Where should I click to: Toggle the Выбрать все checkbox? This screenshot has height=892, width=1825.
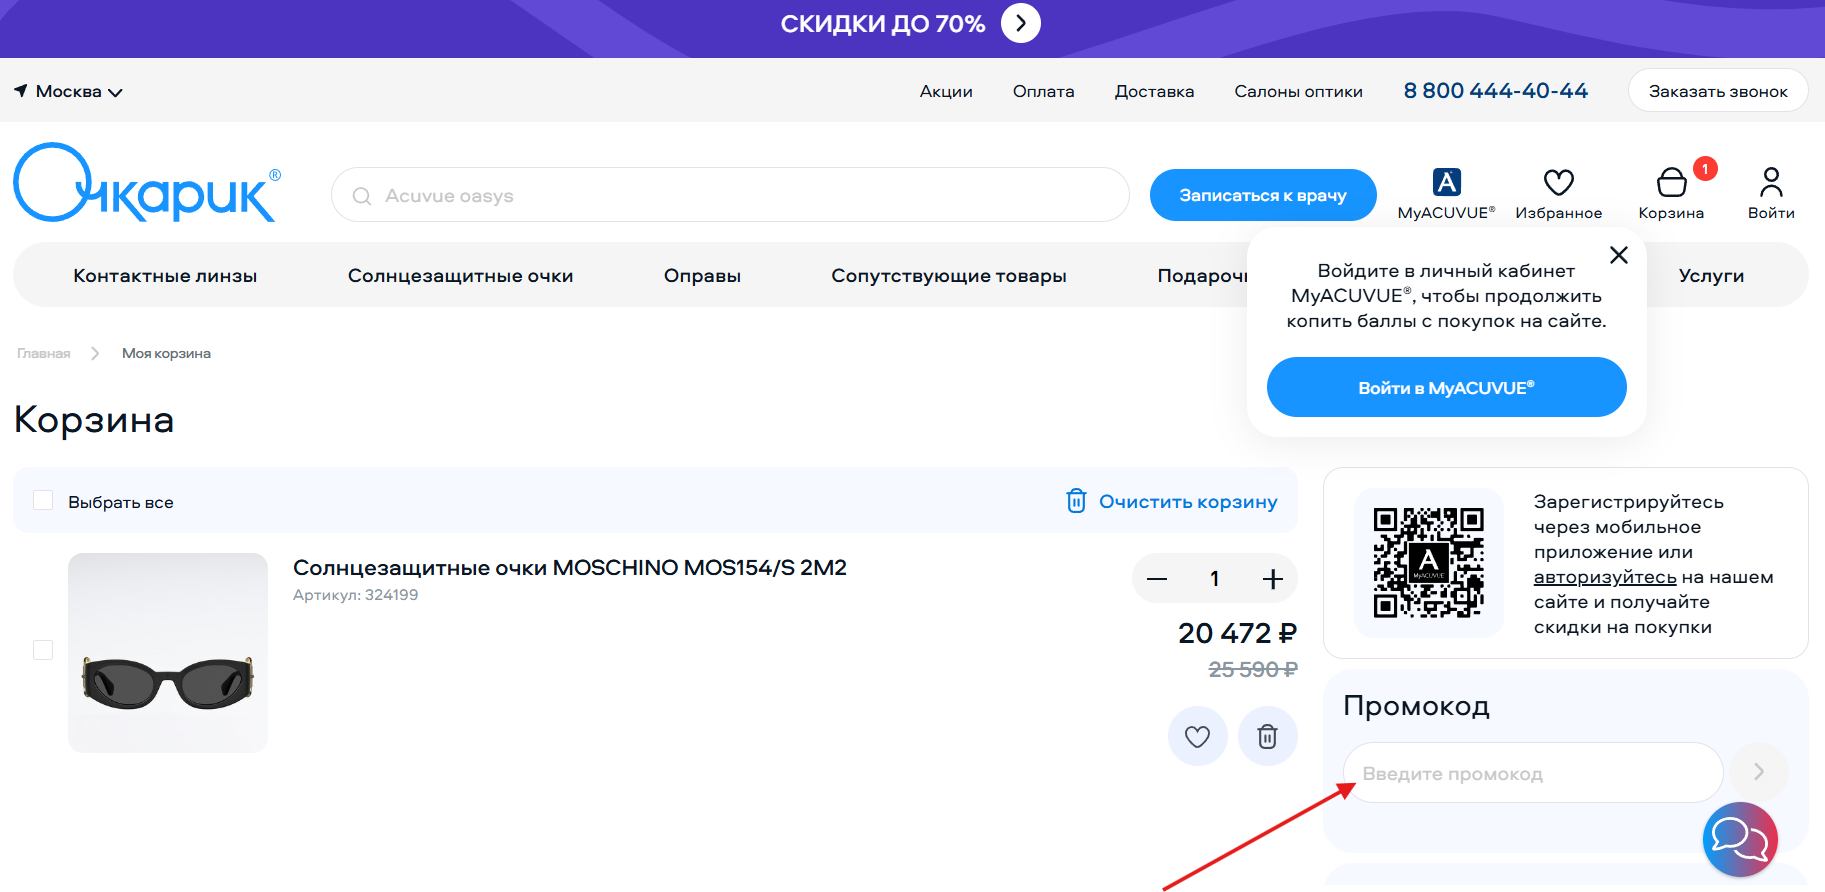click(43, 500)
